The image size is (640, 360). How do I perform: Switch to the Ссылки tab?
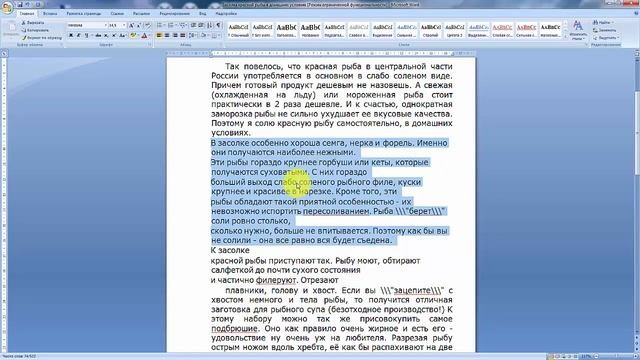(x=117, y=13)
